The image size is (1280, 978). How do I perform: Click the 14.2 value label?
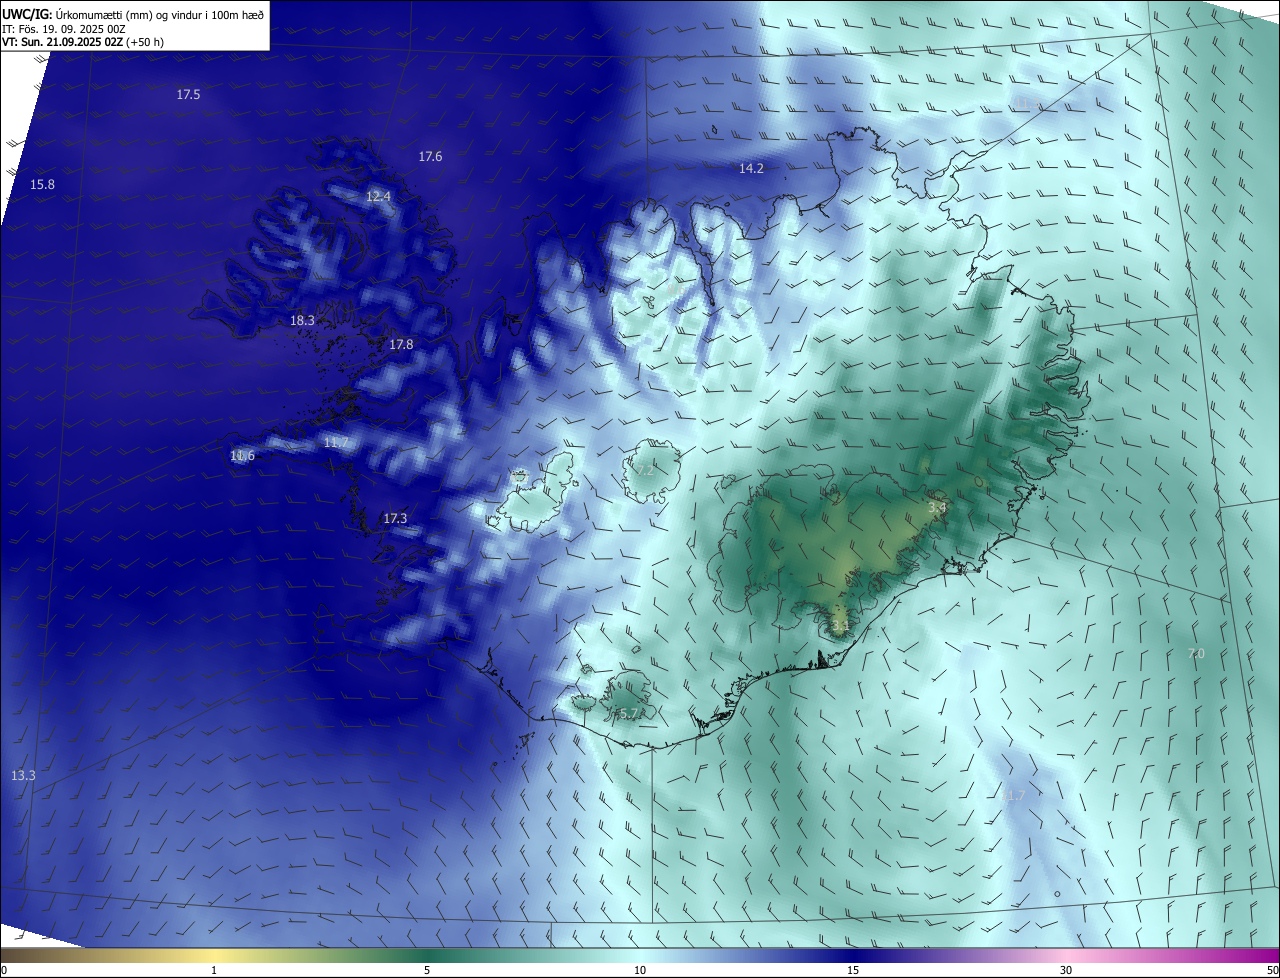751,169
